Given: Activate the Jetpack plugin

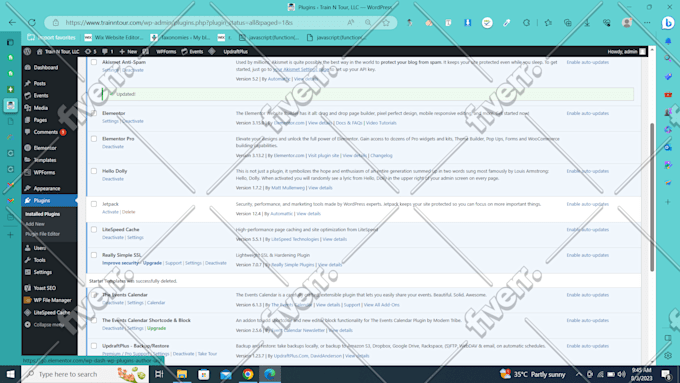Looking at the screenshot, I should coord(110,212).
